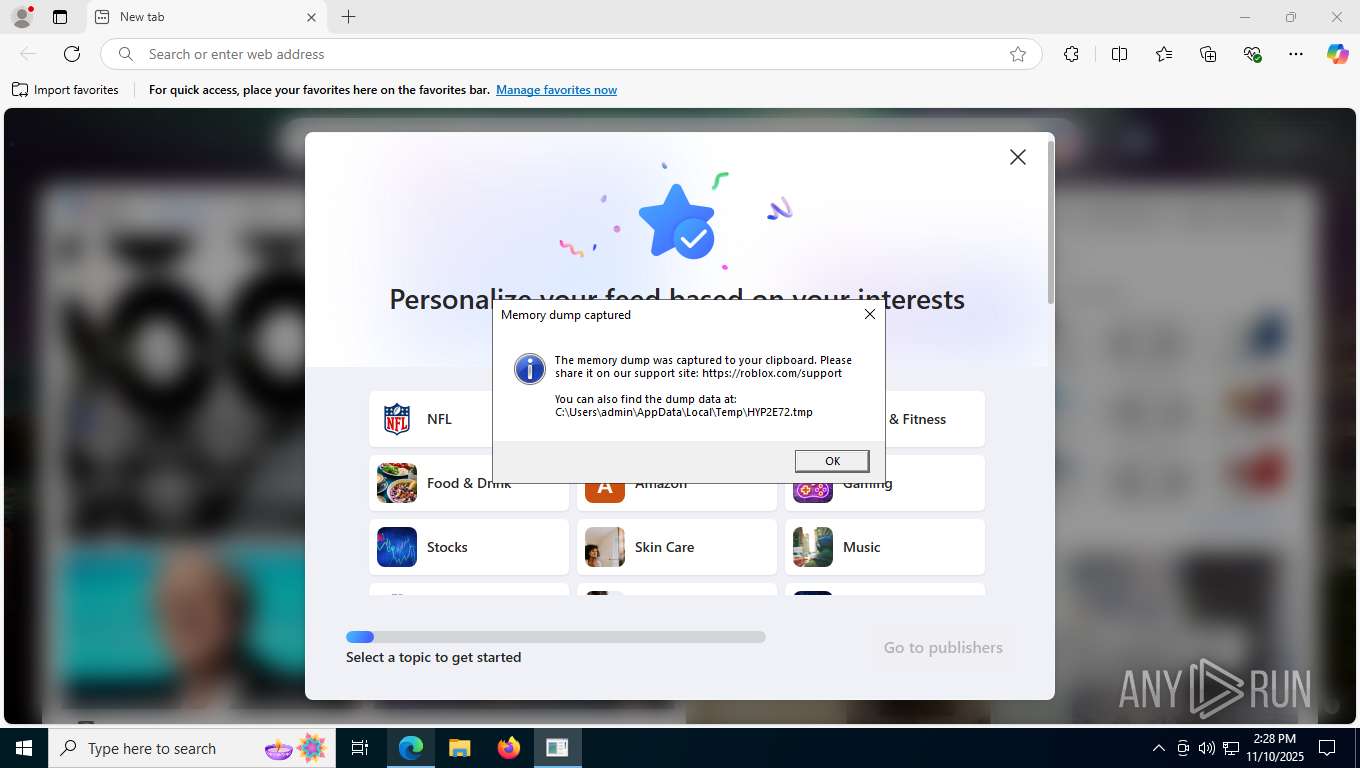1360x768 pixels.
Task: Click the dump path HYP2E72.tmp text
Action: pos(684,412)
